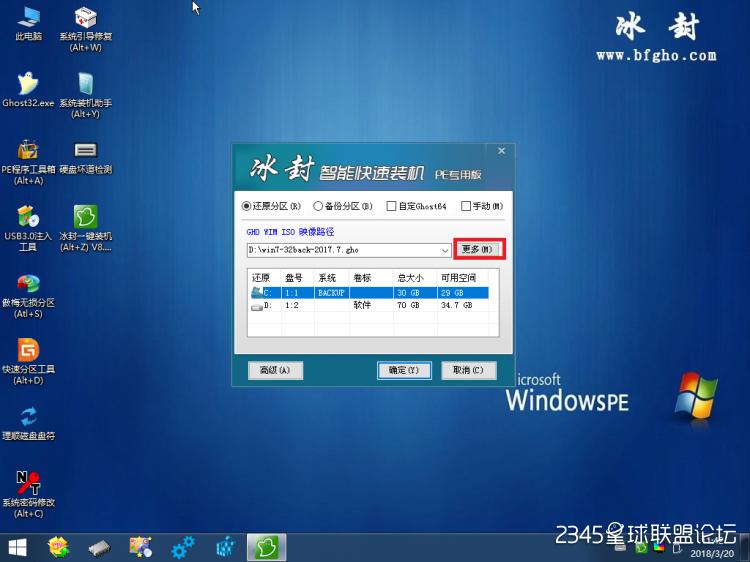Open 理顺磁盘盘符 desktop icon
The width and height of the screenshot is (750, 562).
[28, 423]
